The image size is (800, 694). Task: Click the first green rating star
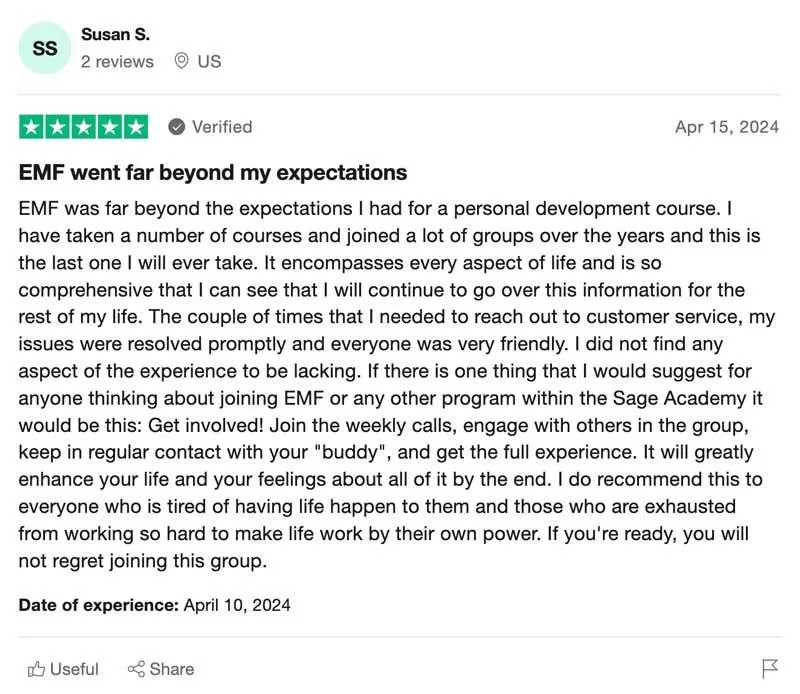pyautogui.click(x=31, y=127)
